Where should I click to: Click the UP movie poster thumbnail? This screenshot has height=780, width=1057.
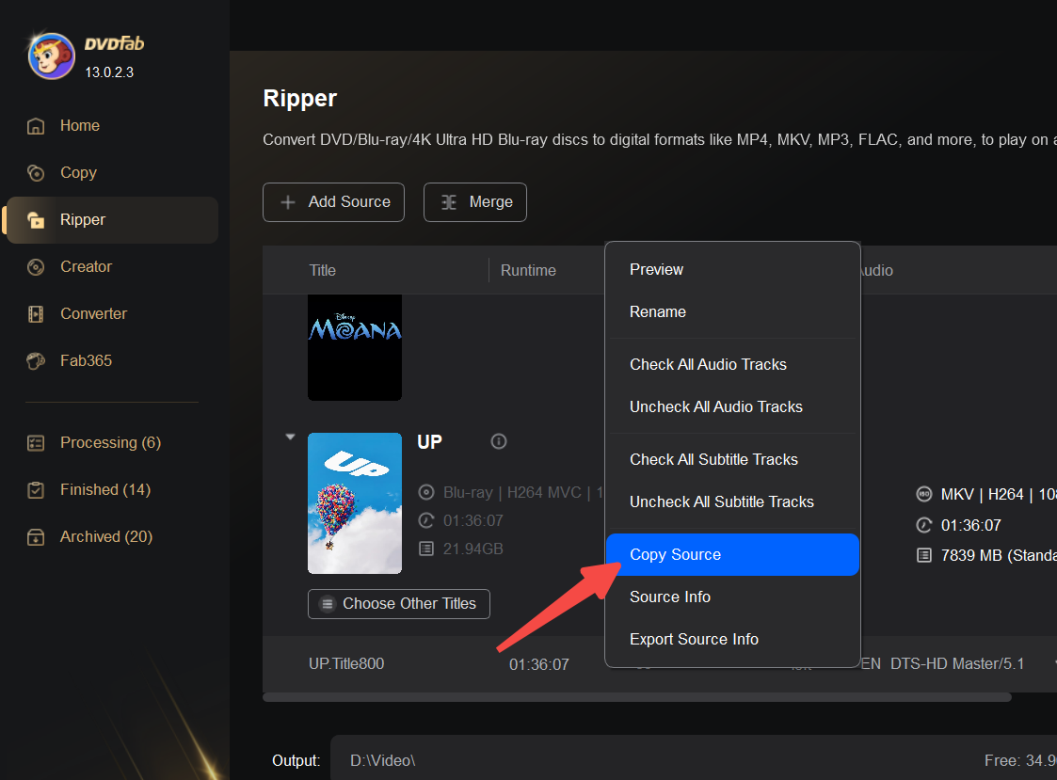(x=355, y=503)
